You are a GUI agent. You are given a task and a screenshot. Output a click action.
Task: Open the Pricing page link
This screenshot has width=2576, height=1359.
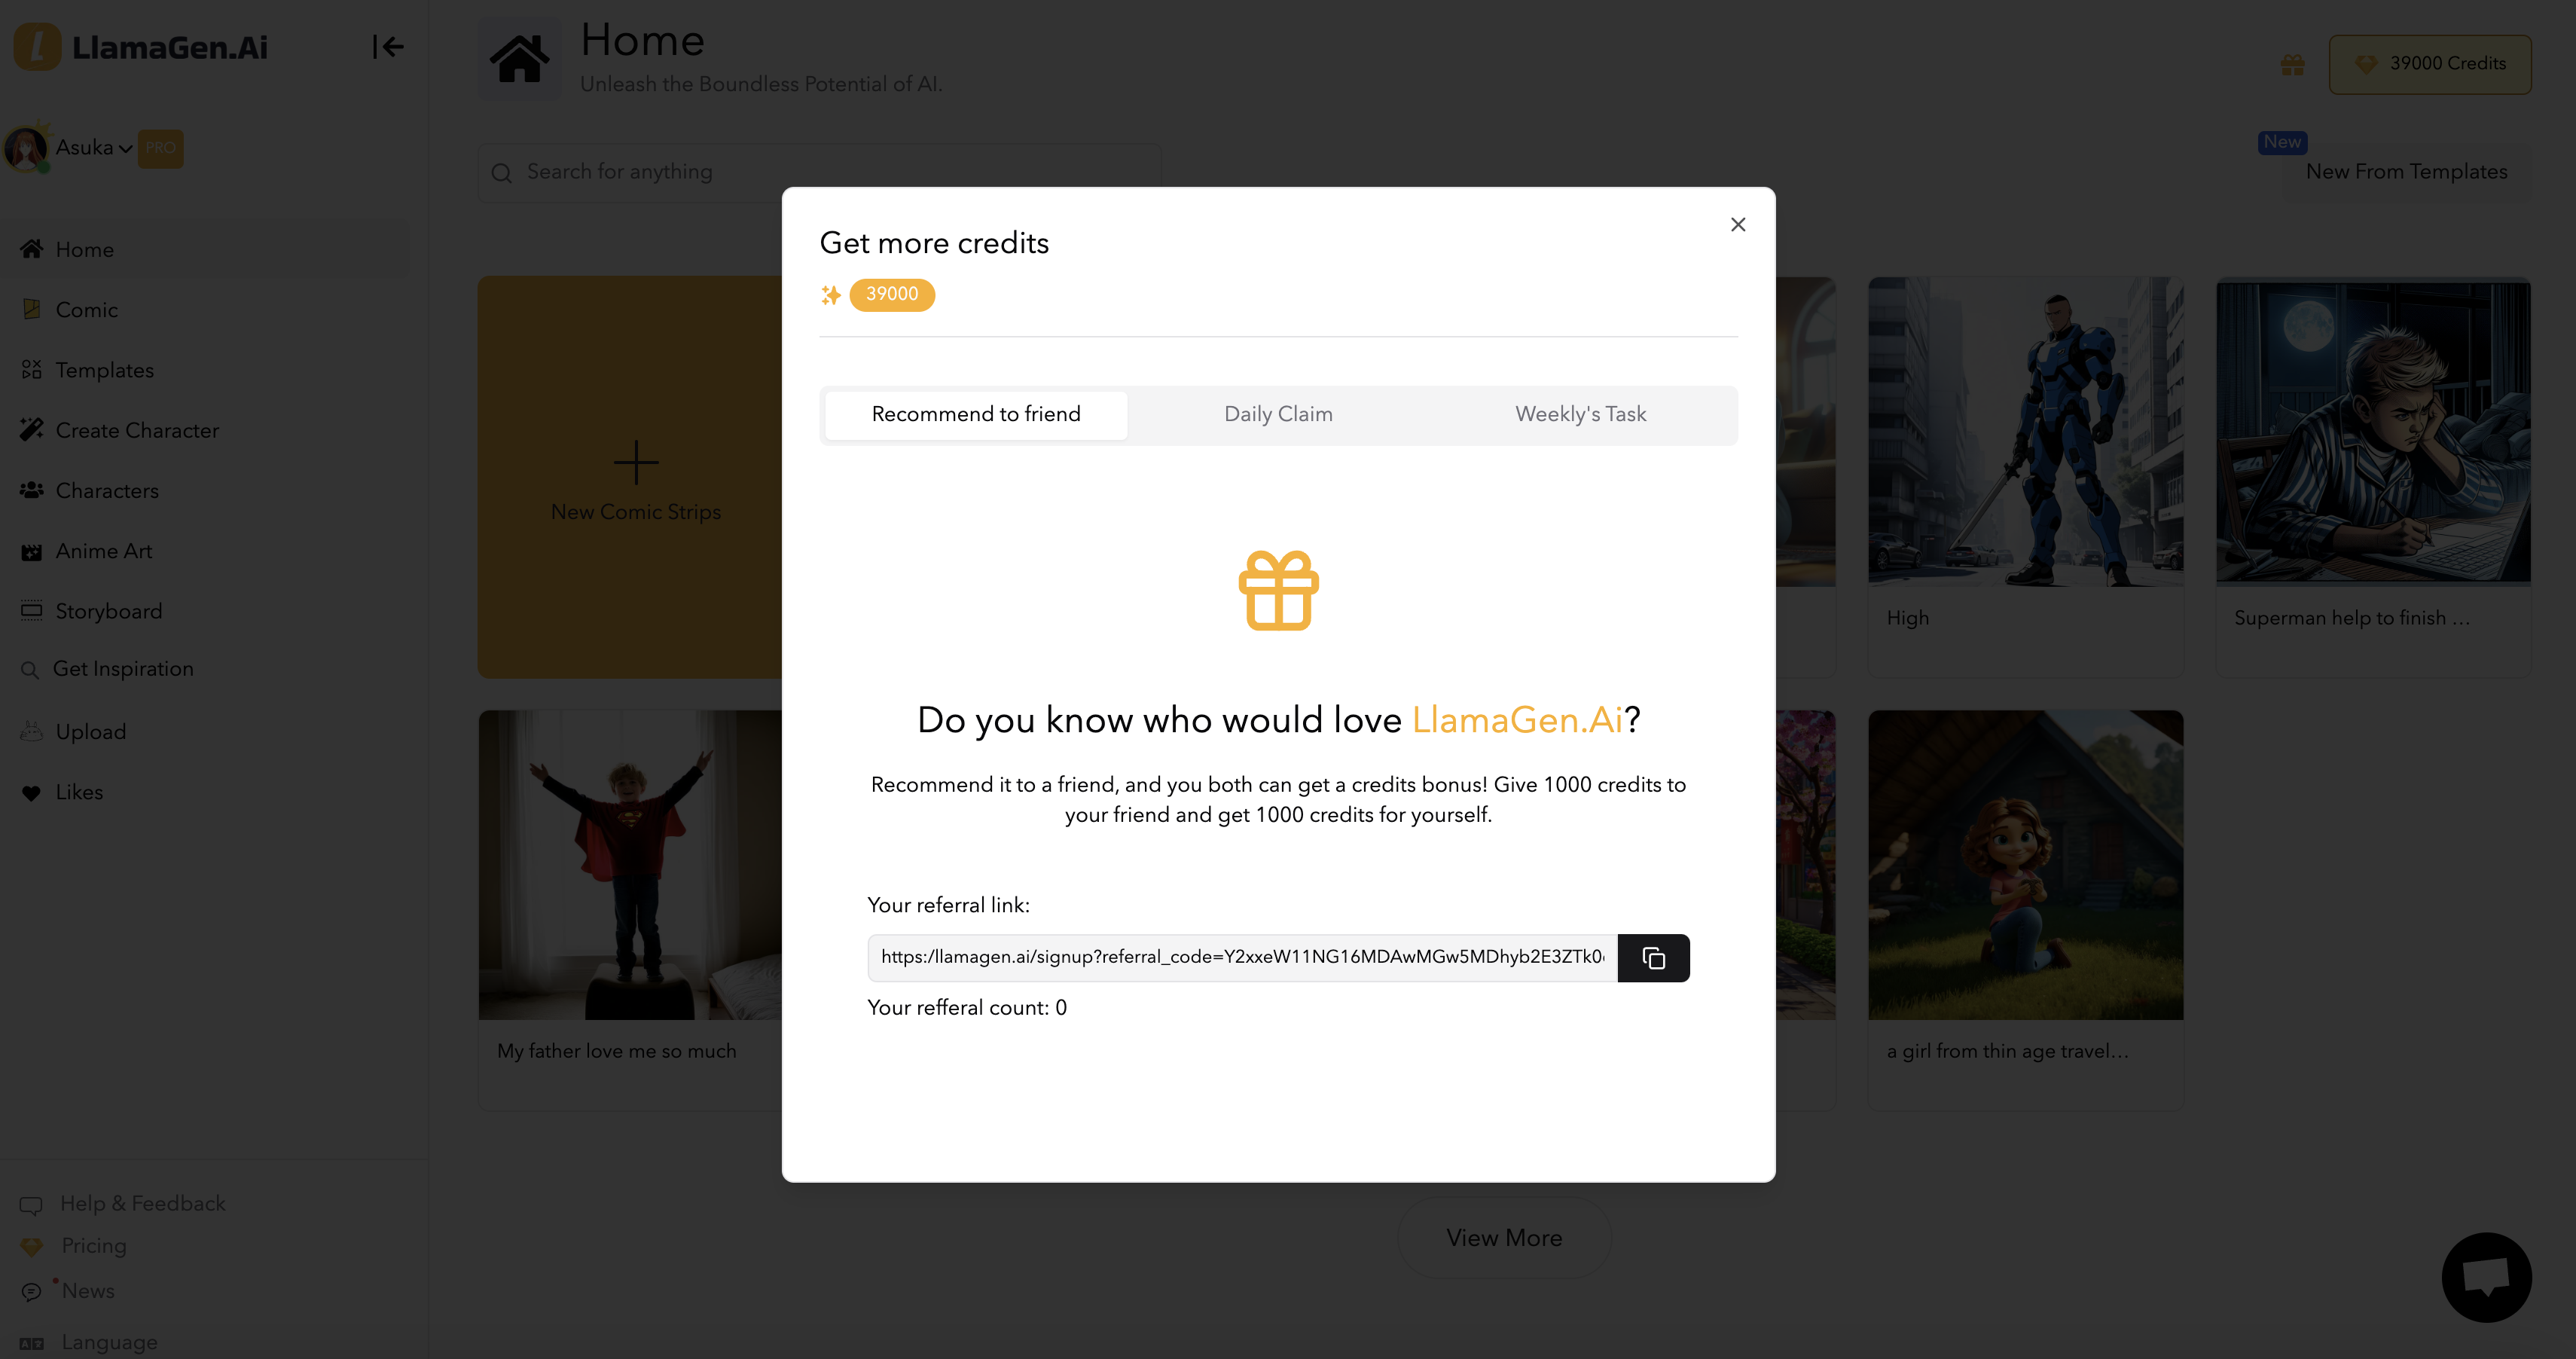(94, 1246)
